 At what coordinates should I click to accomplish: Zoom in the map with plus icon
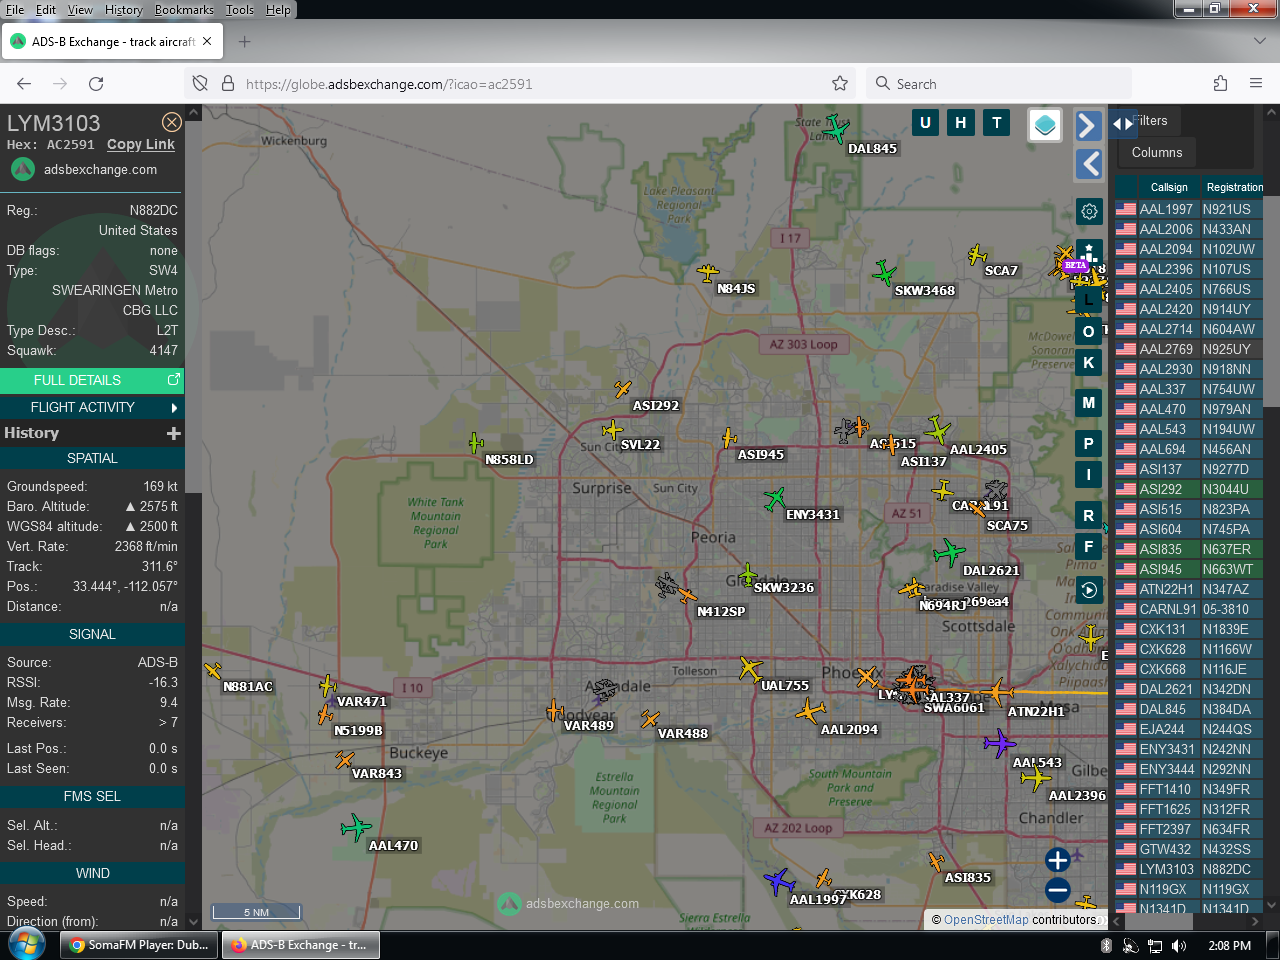coord(1058,859)
